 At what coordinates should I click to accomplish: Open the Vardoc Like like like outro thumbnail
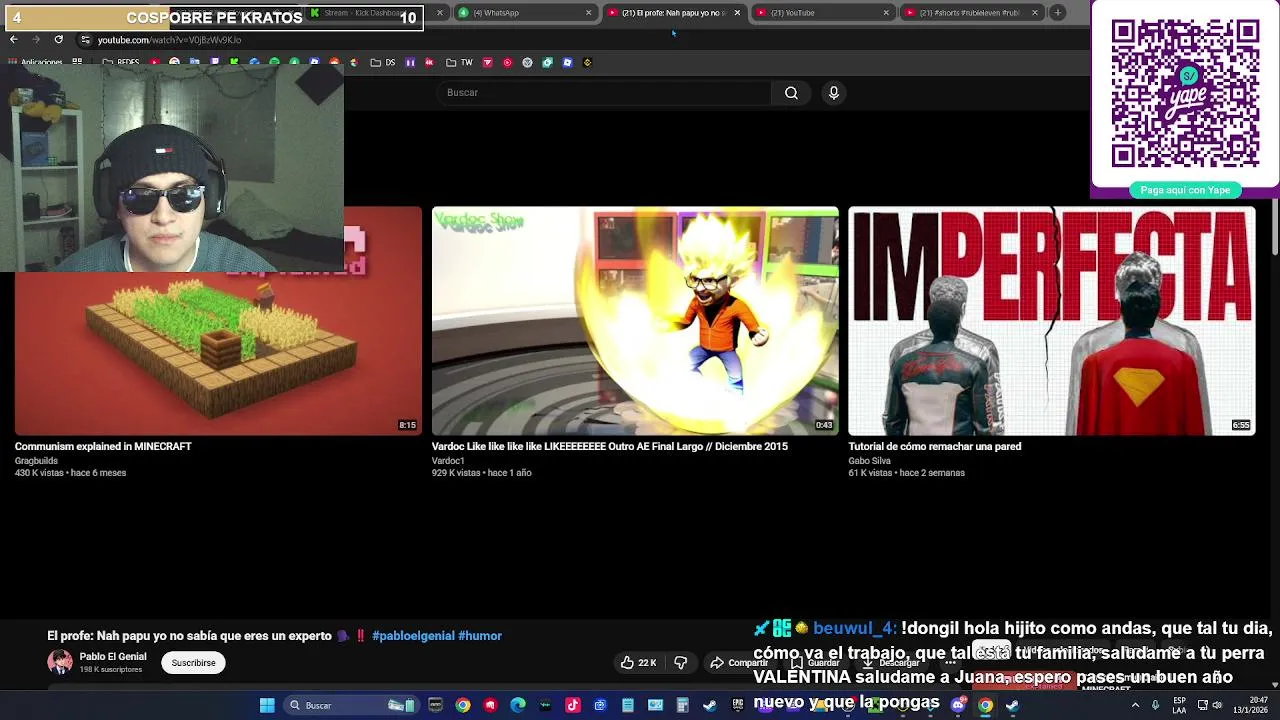click(x=635, y=320)
